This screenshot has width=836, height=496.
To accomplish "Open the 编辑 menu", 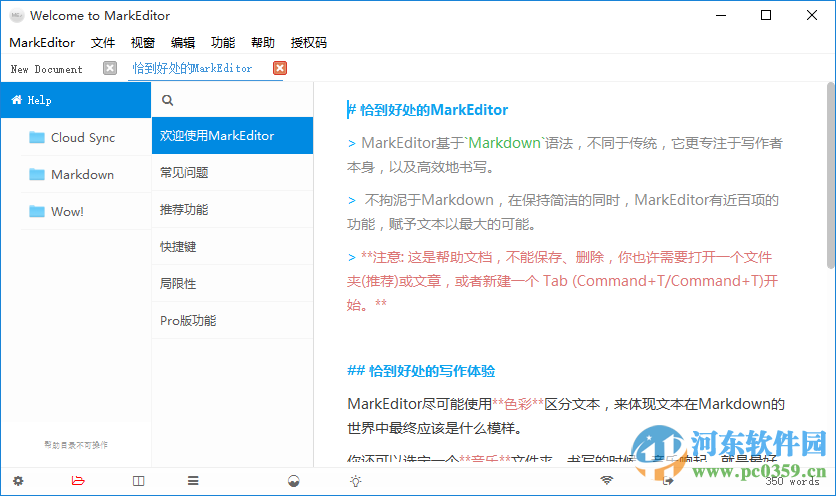I will click(183, 43).
